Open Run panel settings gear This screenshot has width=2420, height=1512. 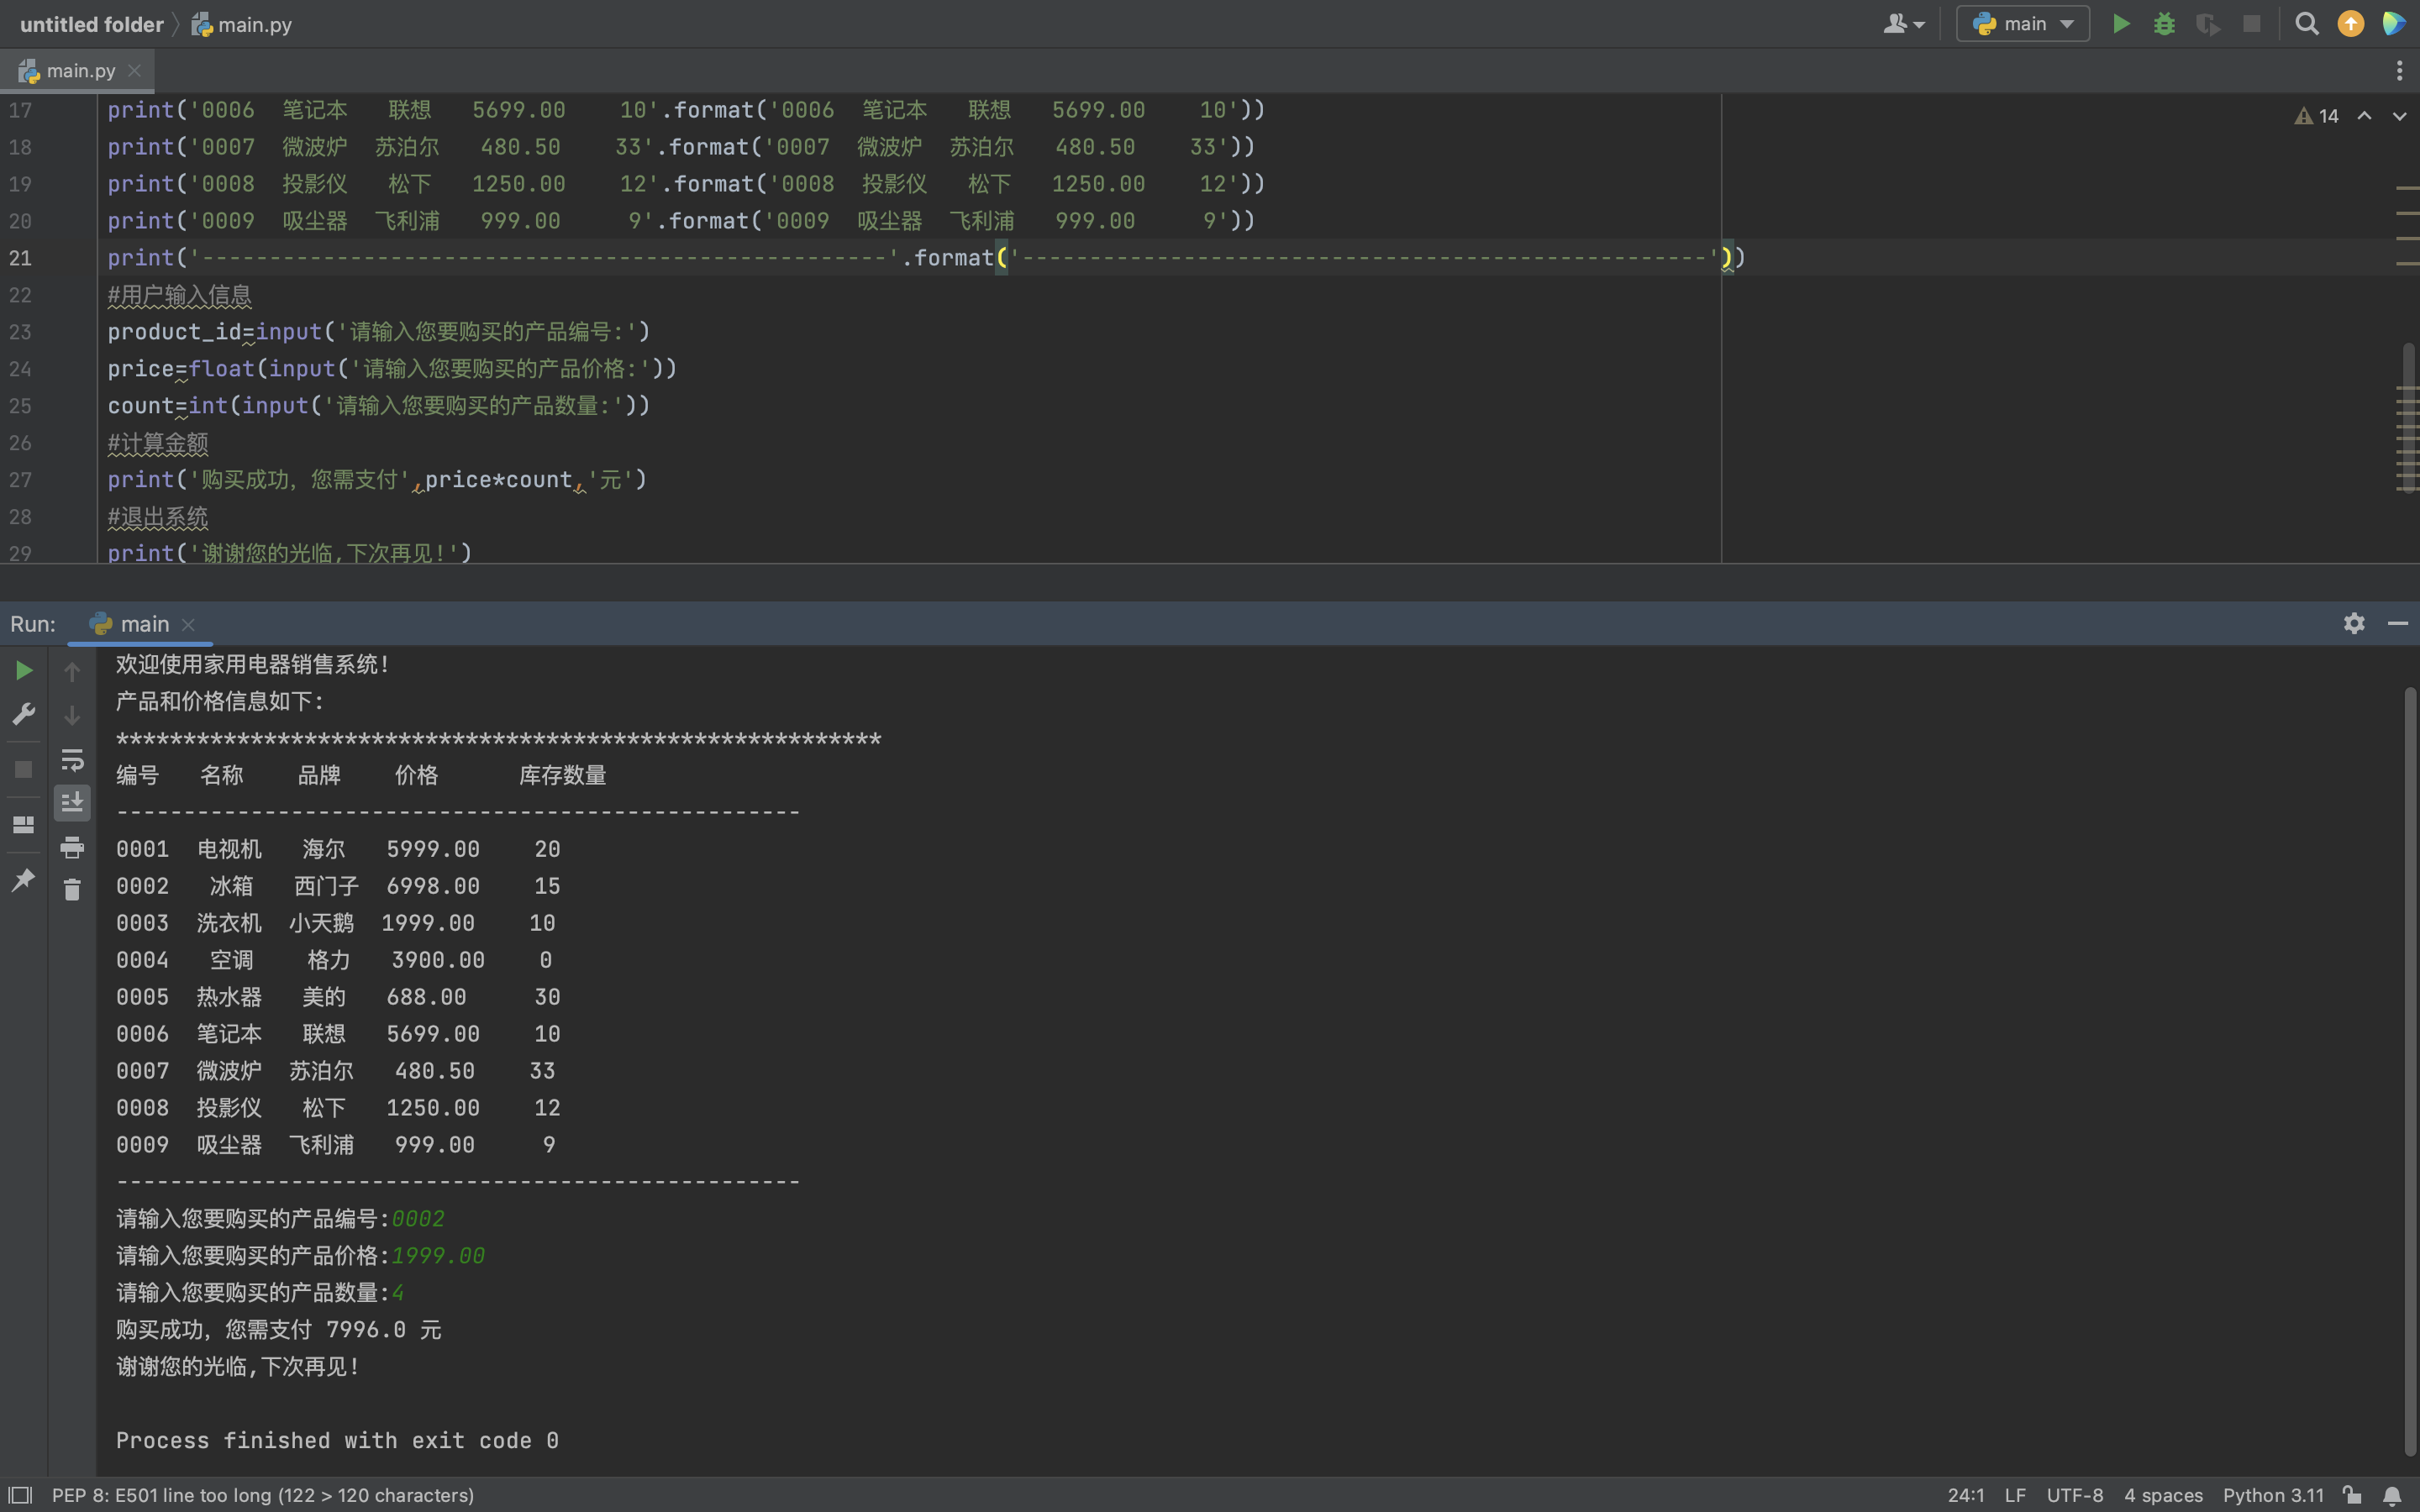(2354, 624)
